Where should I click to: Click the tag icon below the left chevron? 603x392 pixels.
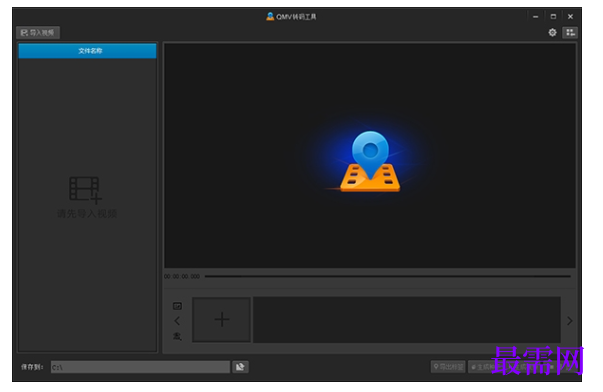pos(177,336)
